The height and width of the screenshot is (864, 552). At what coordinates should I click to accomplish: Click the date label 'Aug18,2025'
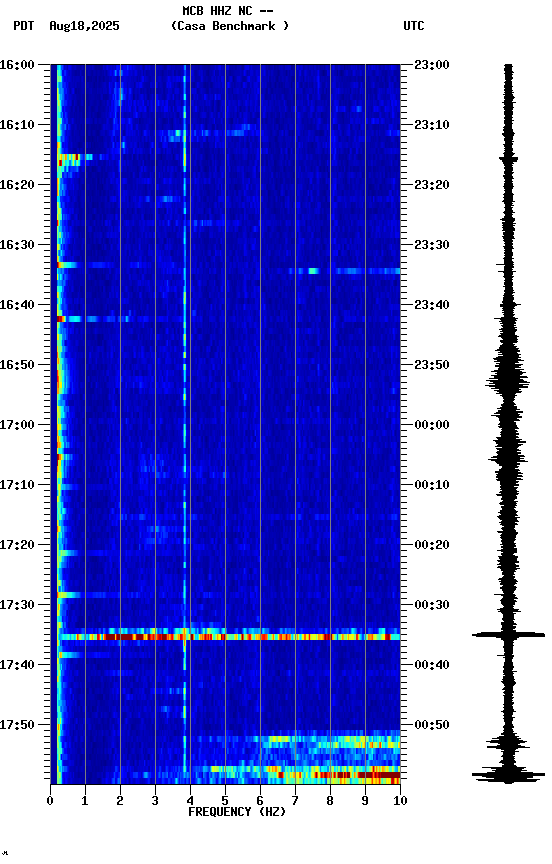(x=84, y=26)
